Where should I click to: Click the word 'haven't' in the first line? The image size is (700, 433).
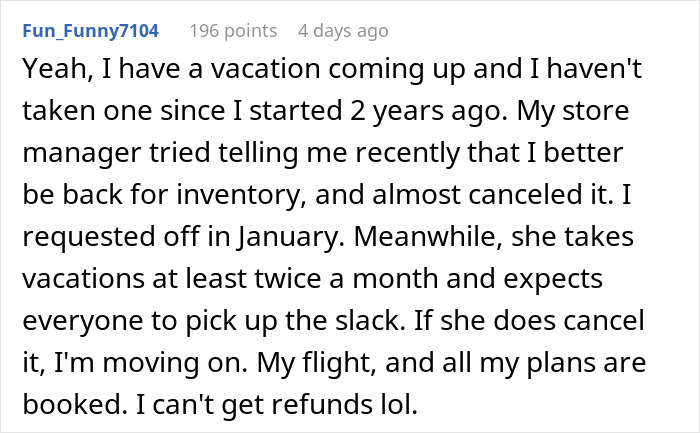coord(594,69)
